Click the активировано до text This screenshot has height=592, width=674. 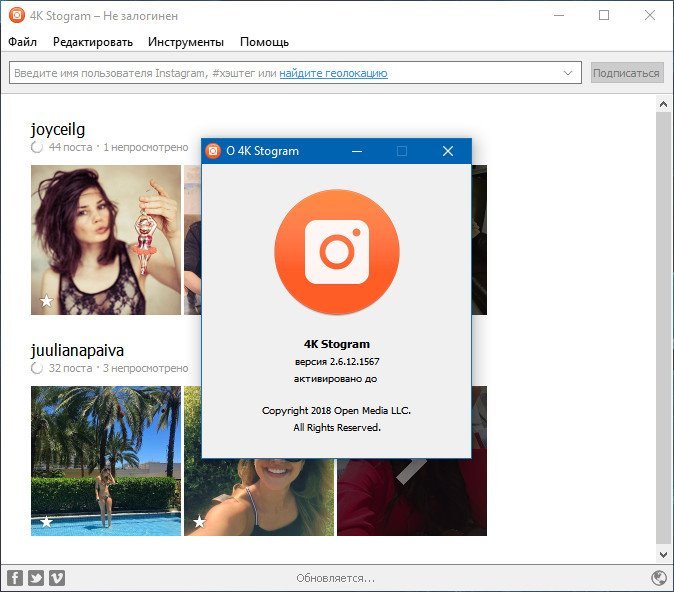(335, 379)
